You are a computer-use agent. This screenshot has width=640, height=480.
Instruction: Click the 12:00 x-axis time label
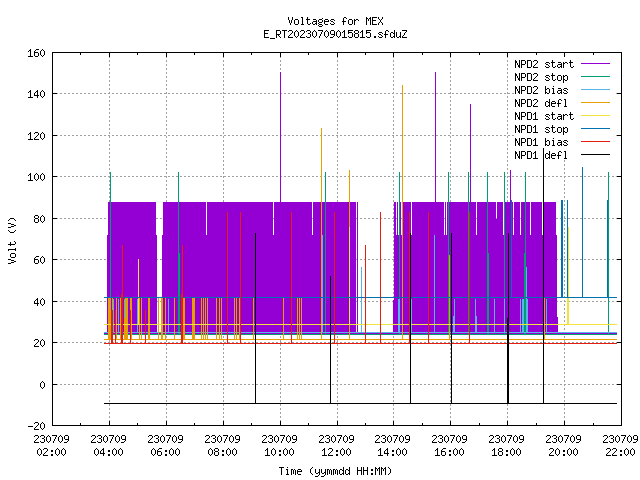336,452
